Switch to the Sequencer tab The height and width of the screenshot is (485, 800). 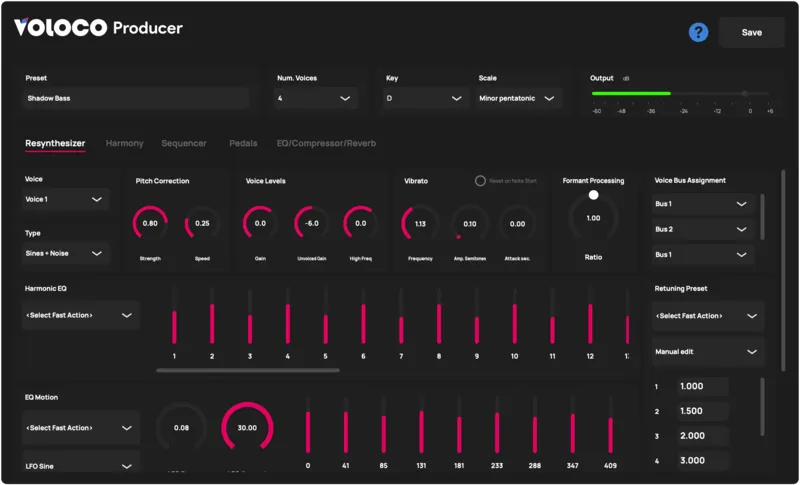184,144
